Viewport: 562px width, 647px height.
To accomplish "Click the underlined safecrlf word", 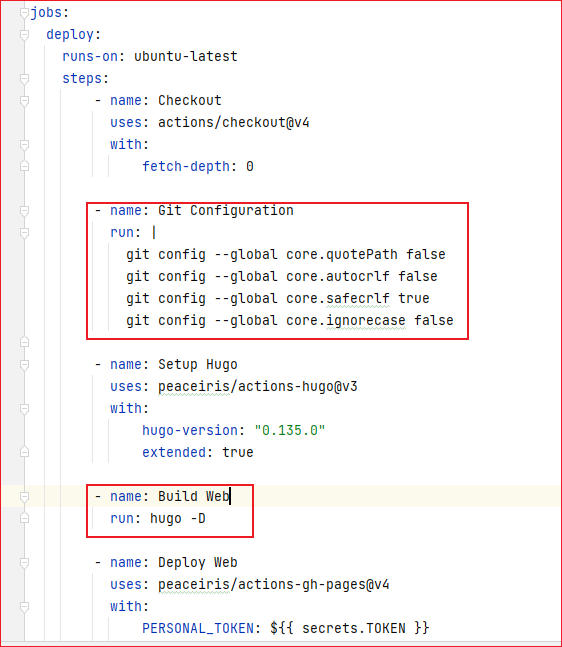I will point(358,298).
